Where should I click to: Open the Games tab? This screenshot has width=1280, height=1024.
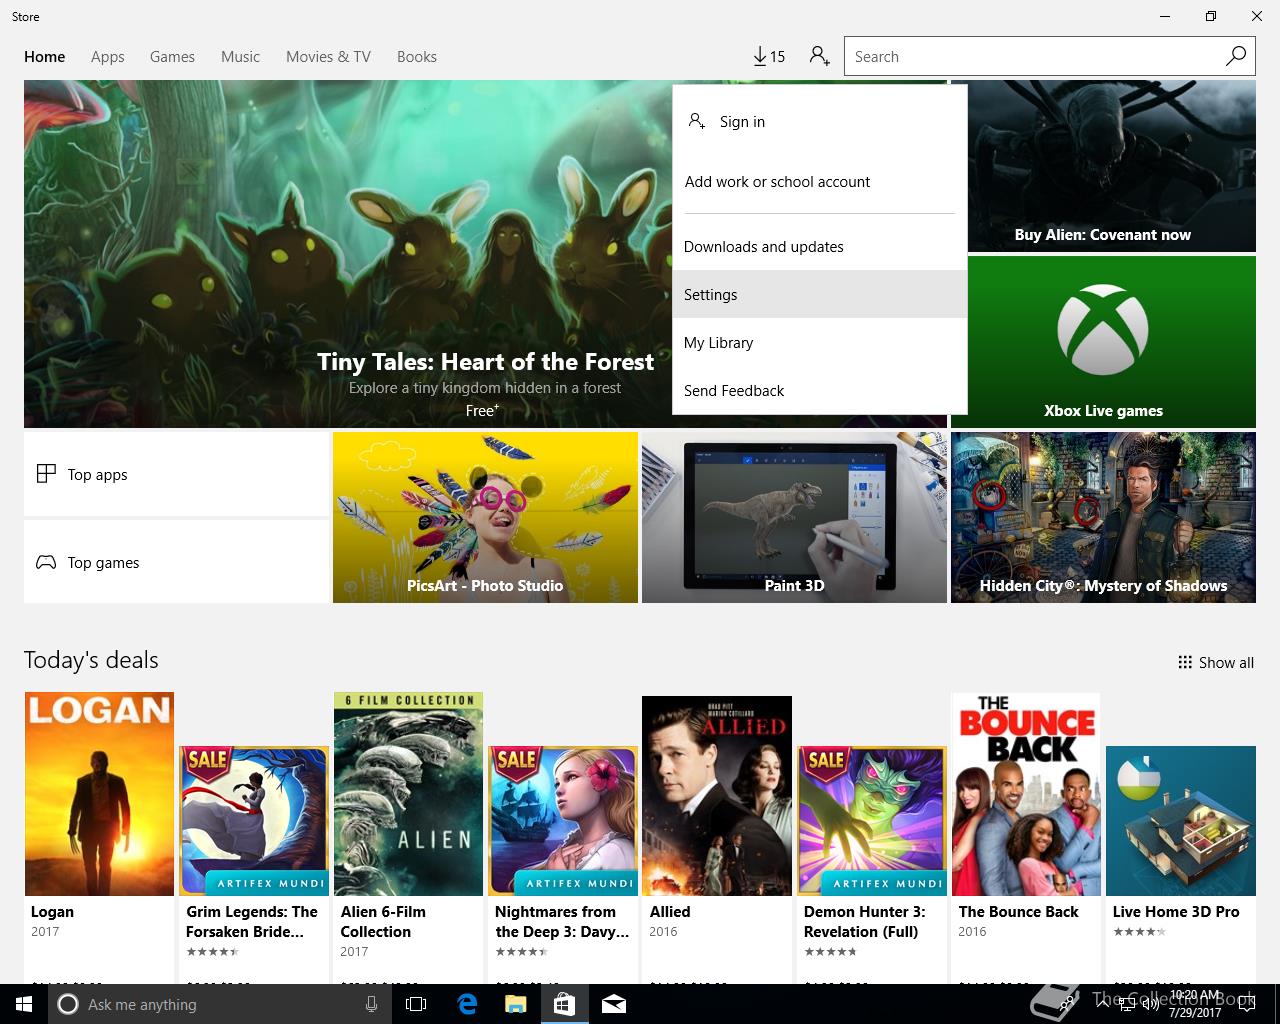pos(172,57)
